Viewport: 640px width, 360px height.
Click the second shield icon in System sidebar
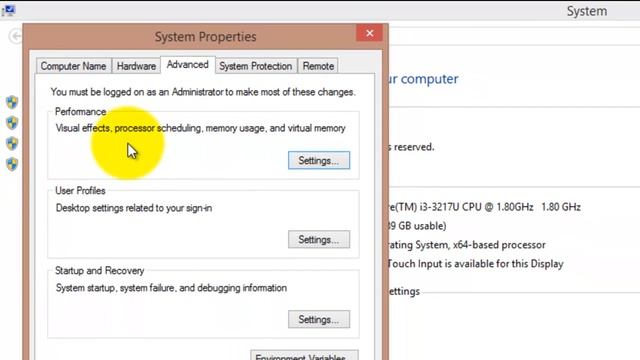(x=12, y=122)
